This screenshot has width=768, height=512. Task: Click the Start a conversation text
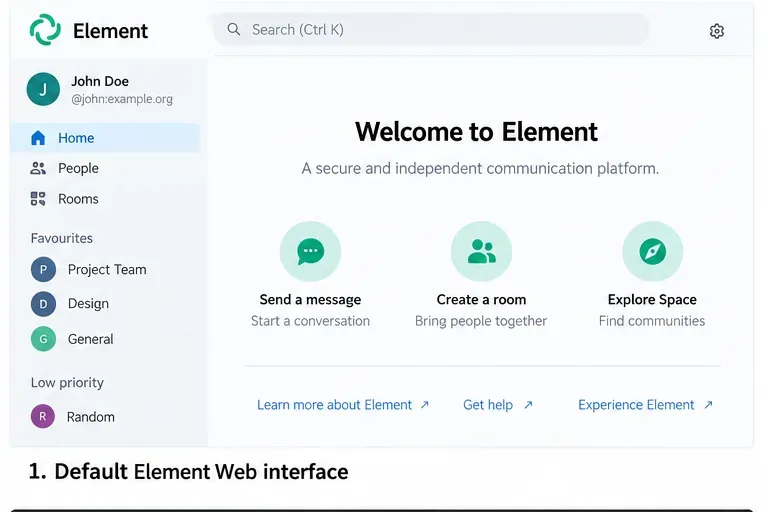click(311, 321)
